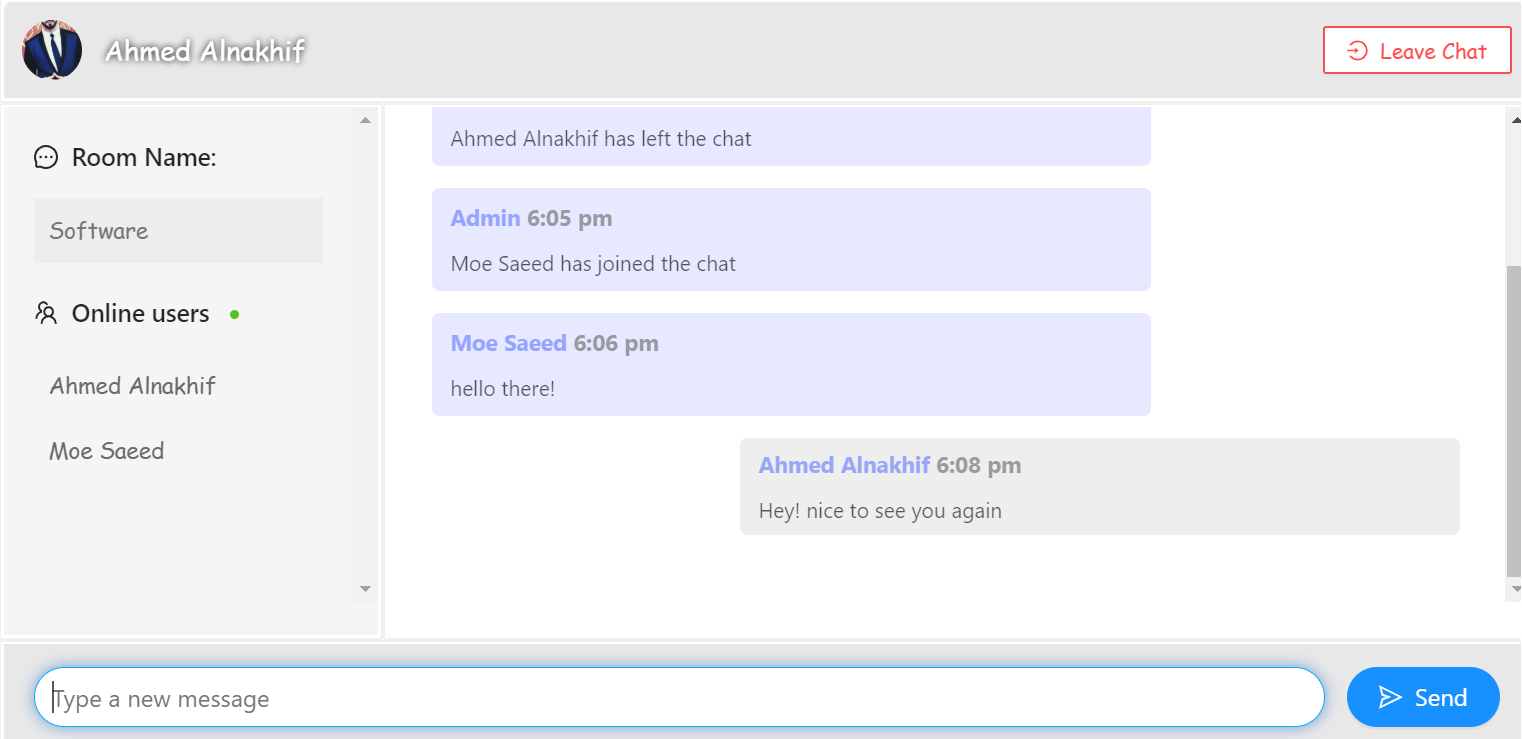This screenshot has width=1522, height=739.
Task: Click the down arrow on the sidebar scrollbar
Action: (x=365, y=589)
